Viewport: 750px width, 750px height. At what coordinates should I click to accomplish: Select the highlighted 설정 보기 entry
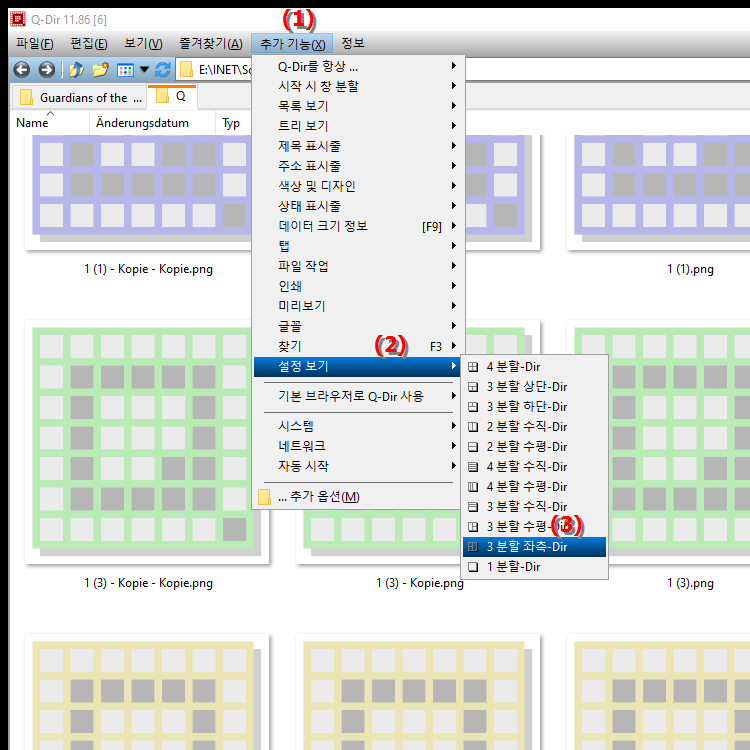point(357,367)
